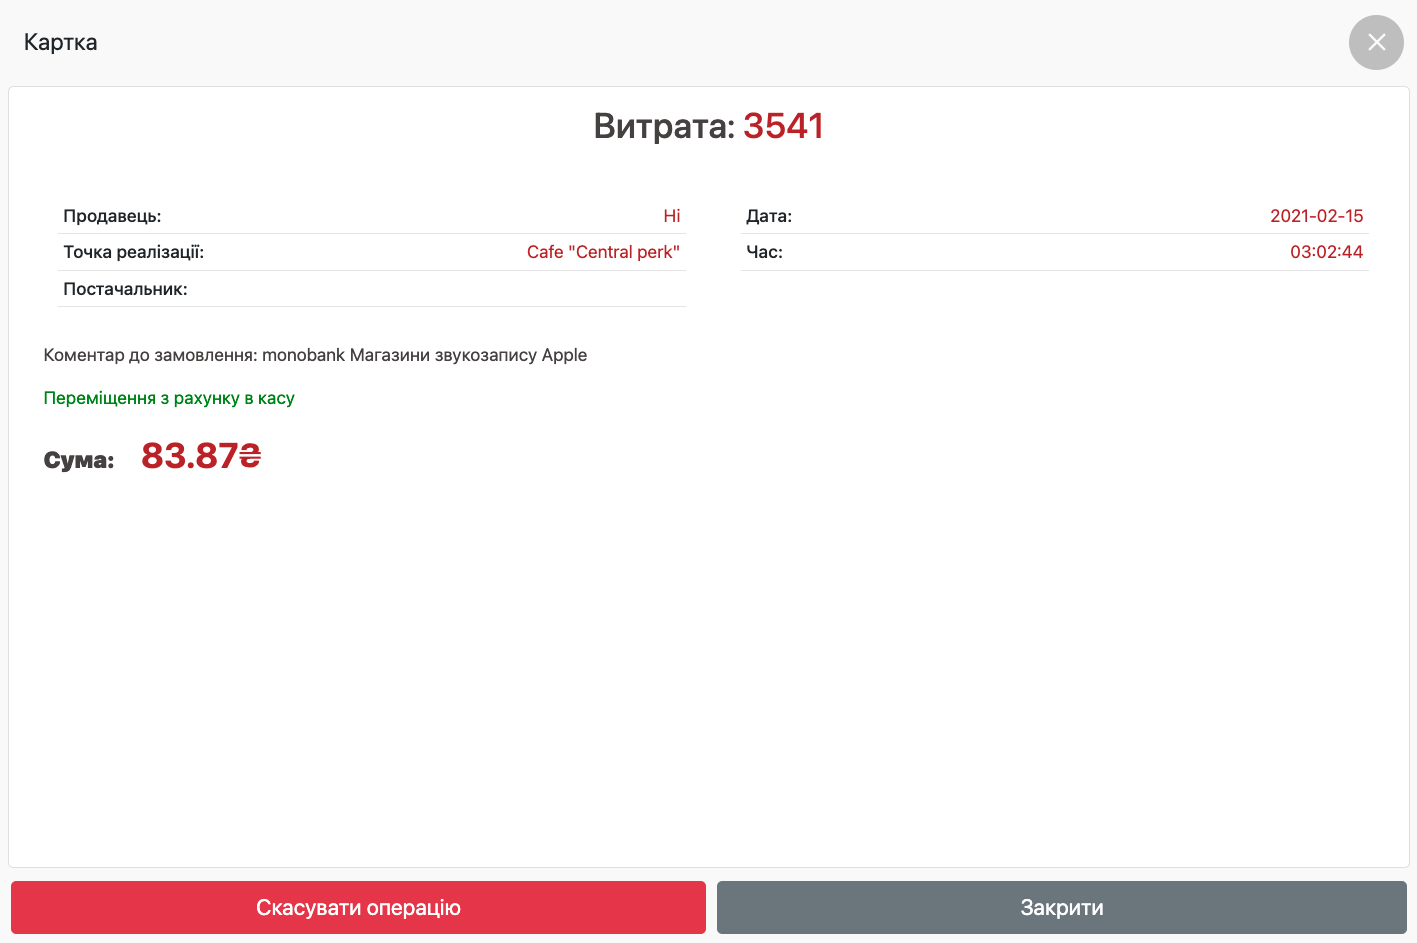Image resolution: width=1417 pixels, height=943 pixels.
Task: Click the Дата label
Action: pyautogui.click(x=769, y=216)
